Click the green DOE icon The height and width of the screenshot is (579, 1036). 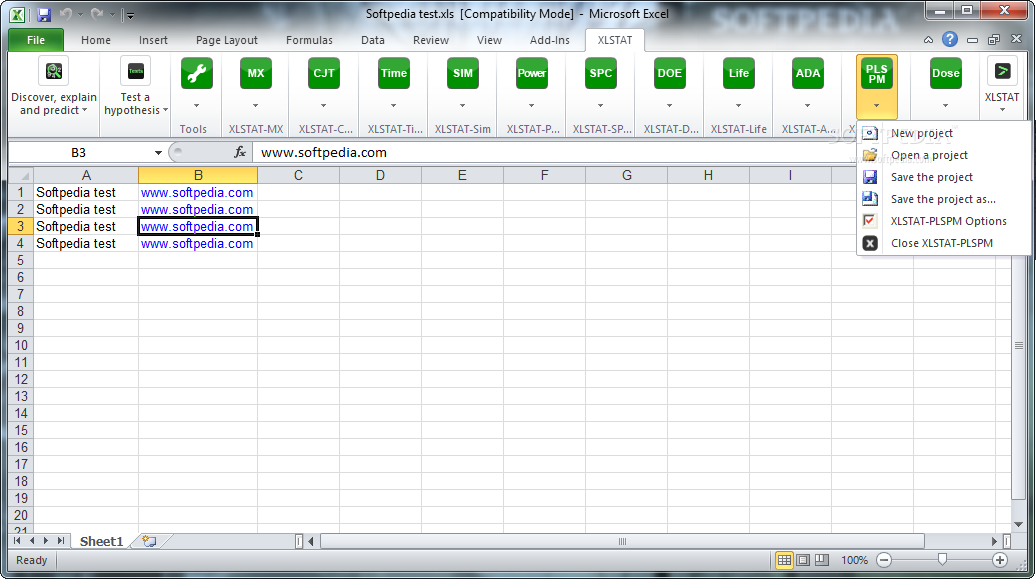[669, 73]
